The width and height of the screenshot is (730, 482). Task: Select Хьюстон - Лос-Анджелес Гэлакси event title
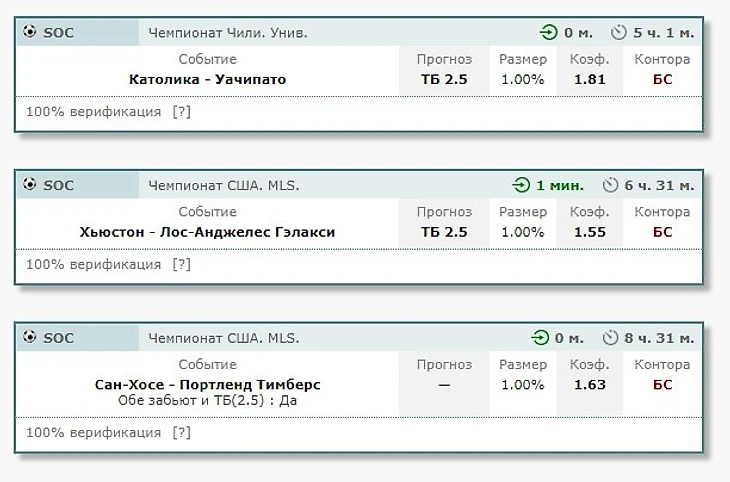[207, 232]
